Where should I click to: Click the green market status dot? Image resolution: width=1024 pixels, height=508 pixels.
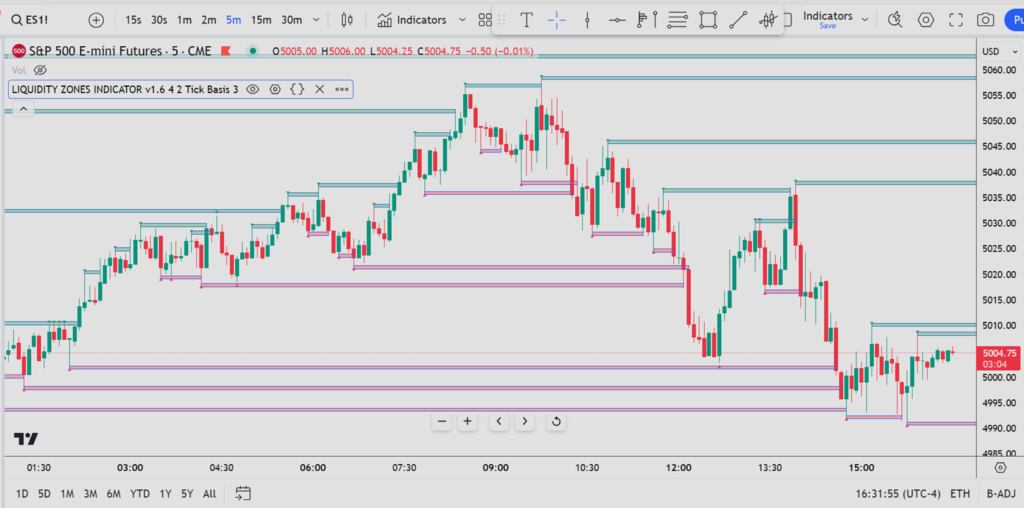252,51
